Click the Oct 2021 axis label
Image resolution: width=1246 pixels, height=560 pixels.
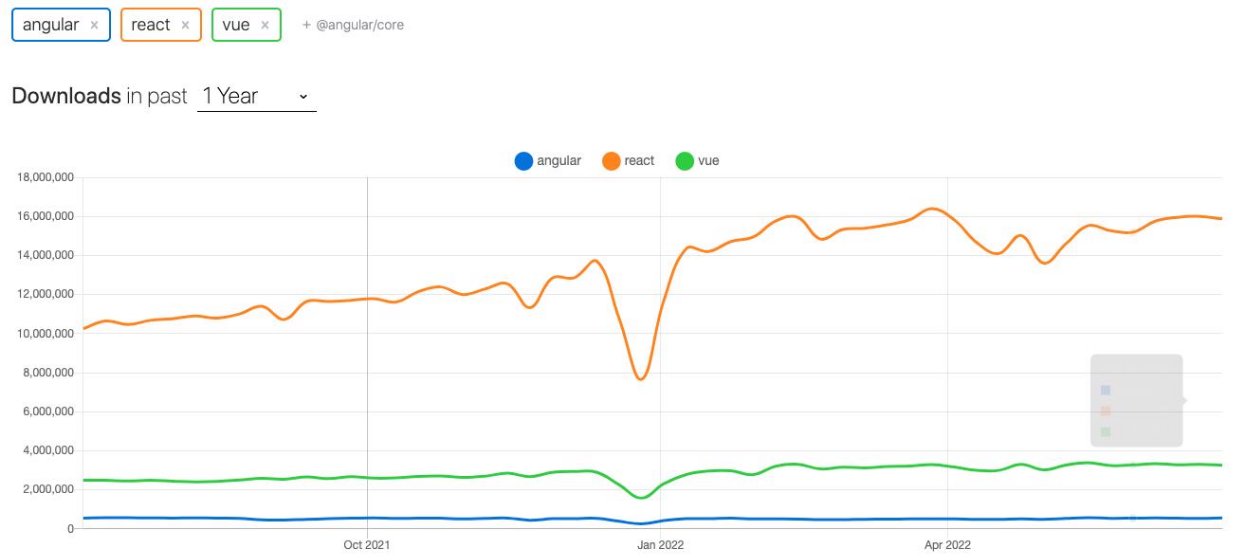[x=367, y=545]
